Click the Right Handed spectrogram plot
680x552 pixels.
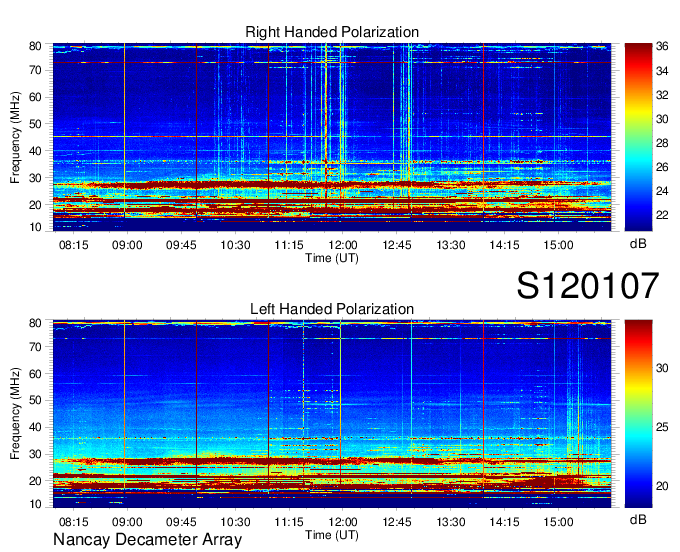[x=332, y=137]
